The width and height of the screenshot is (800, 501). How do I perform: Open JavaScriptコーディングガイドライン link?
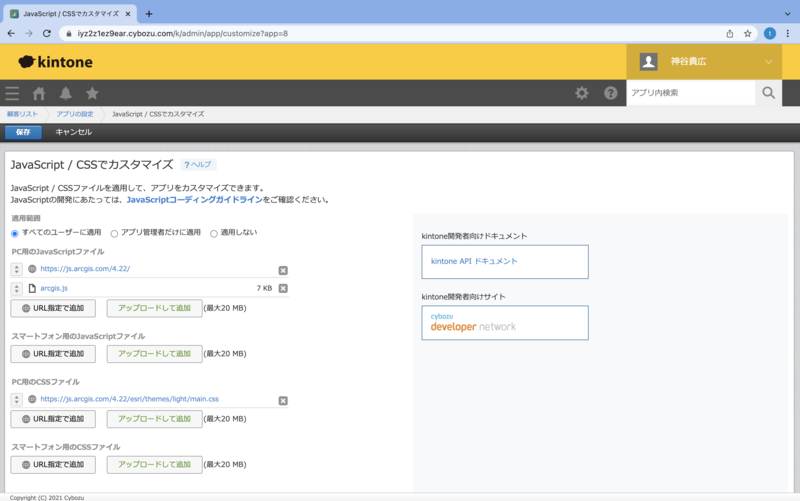[194, 199]
